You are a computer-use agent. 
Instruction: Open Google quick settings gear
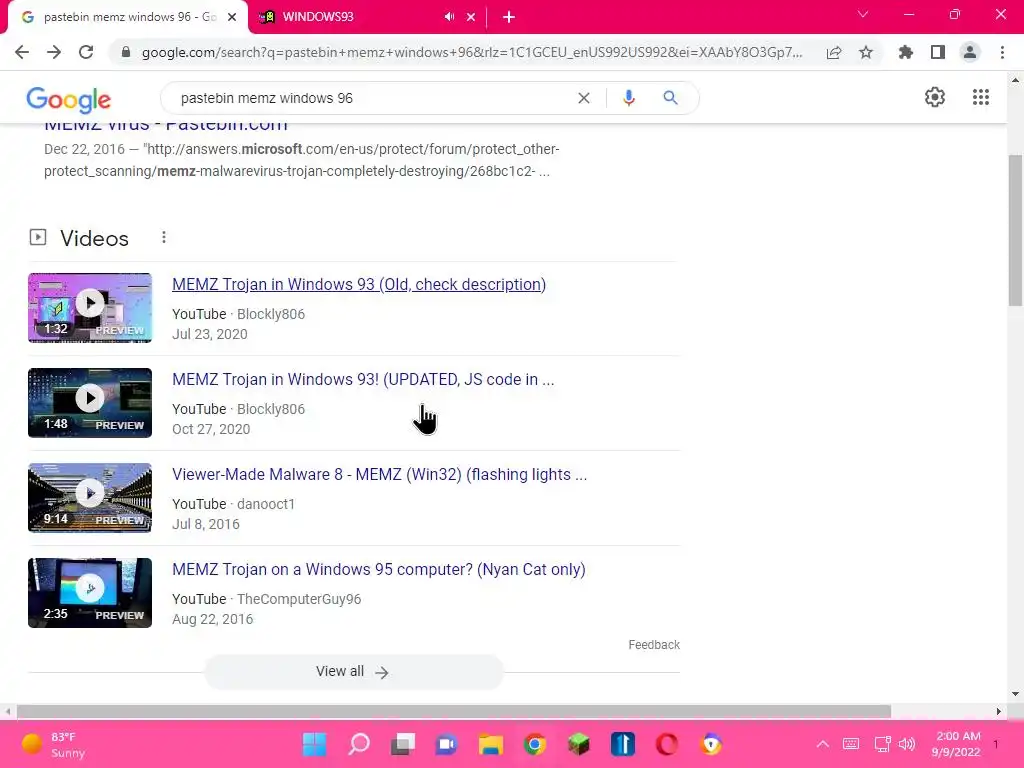coord(935,97)
